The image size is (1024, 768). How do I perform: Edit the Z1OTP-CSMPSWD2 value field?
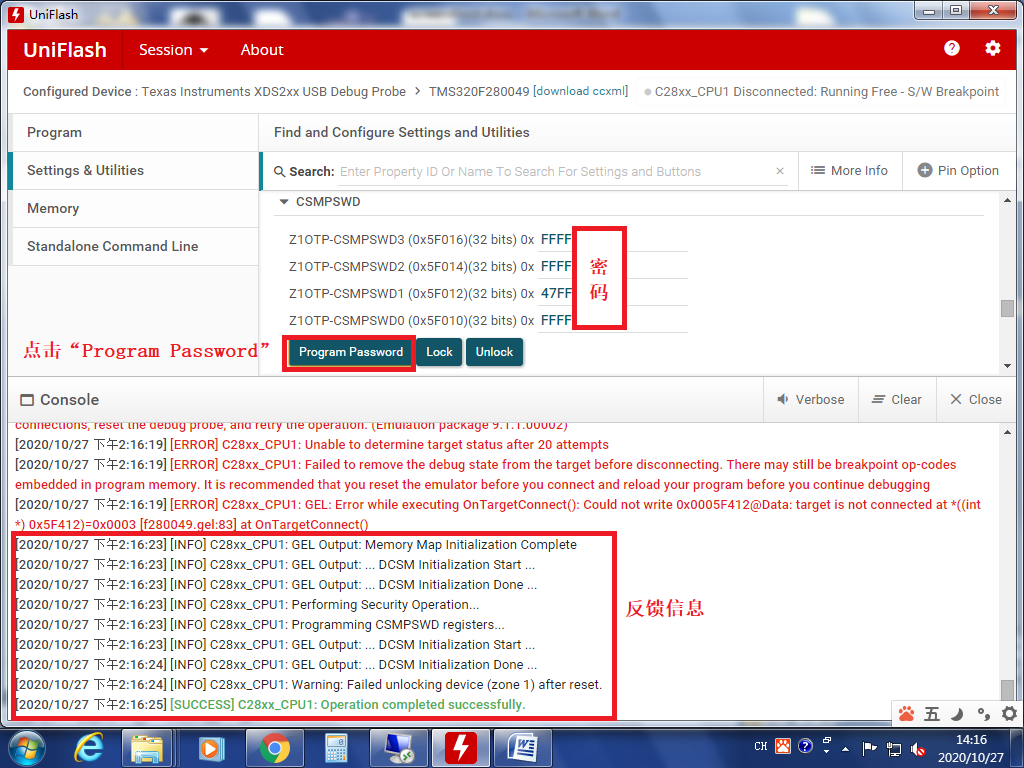pyautogui.click(x=613, y=266)
